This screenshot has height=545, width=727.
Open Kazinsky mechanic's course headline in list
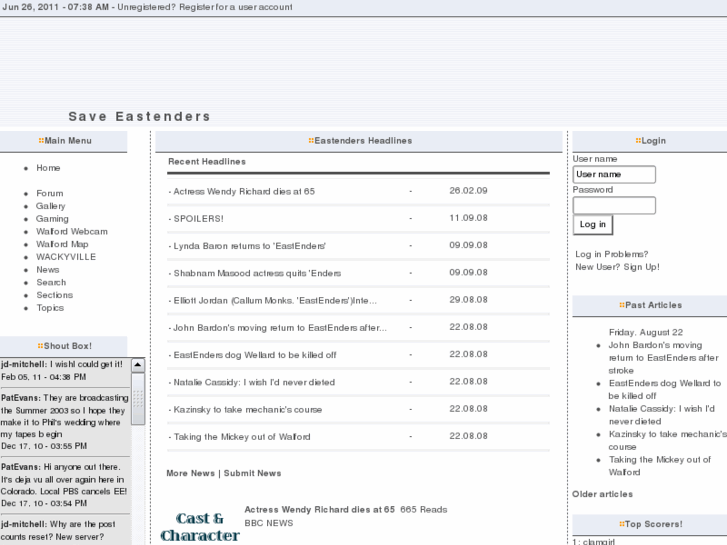click(x=248, y=410)
